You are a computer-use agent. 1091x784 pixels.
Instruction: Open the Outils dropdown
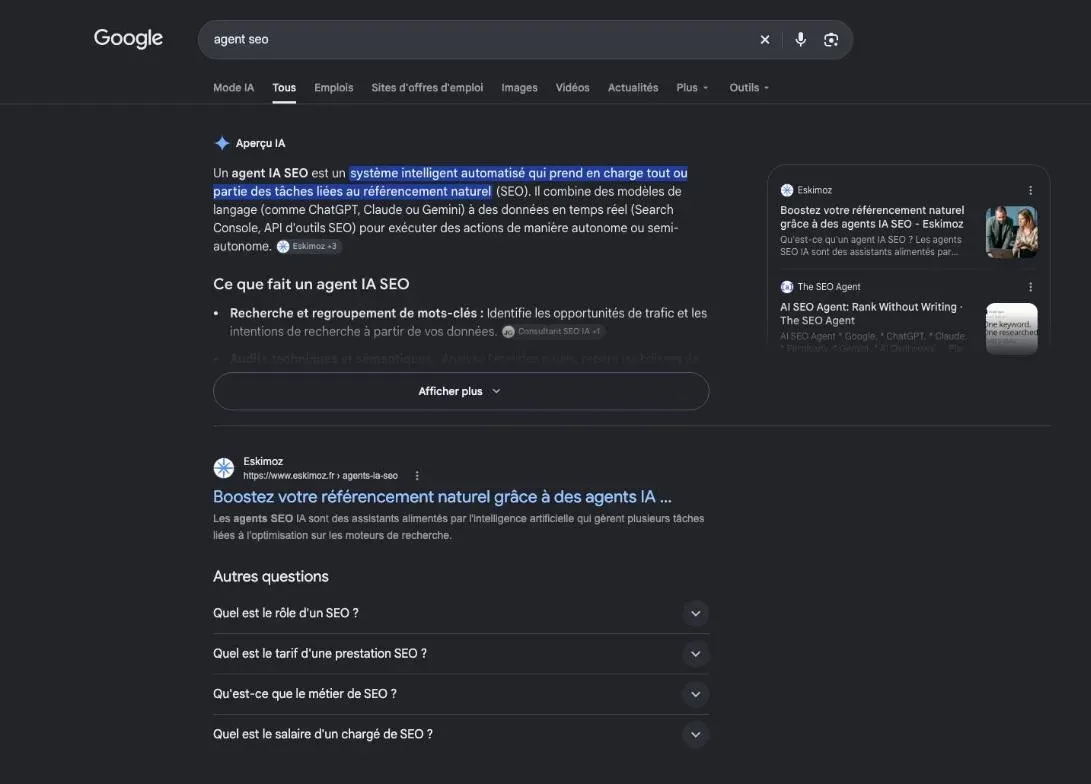(749, 88)
